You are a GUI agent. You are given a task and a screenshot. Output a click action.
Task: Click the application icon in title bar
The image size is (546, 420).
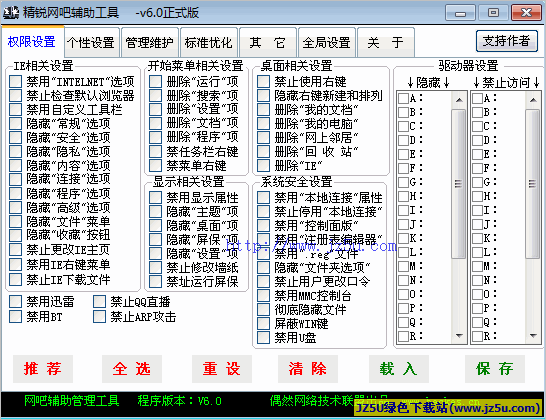11,13
